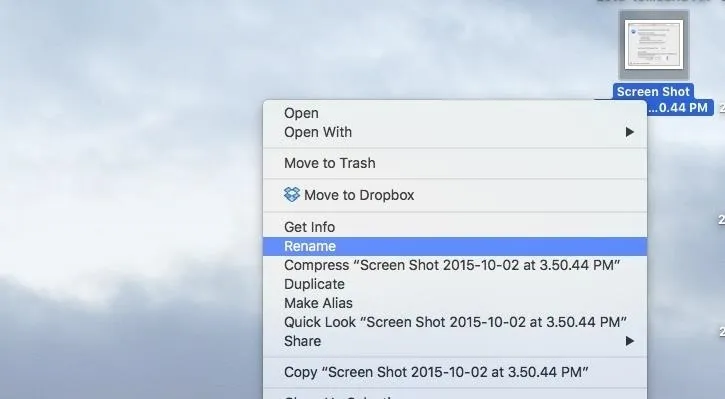Quick Look the Screen Shot file

(x=455, y=322)
